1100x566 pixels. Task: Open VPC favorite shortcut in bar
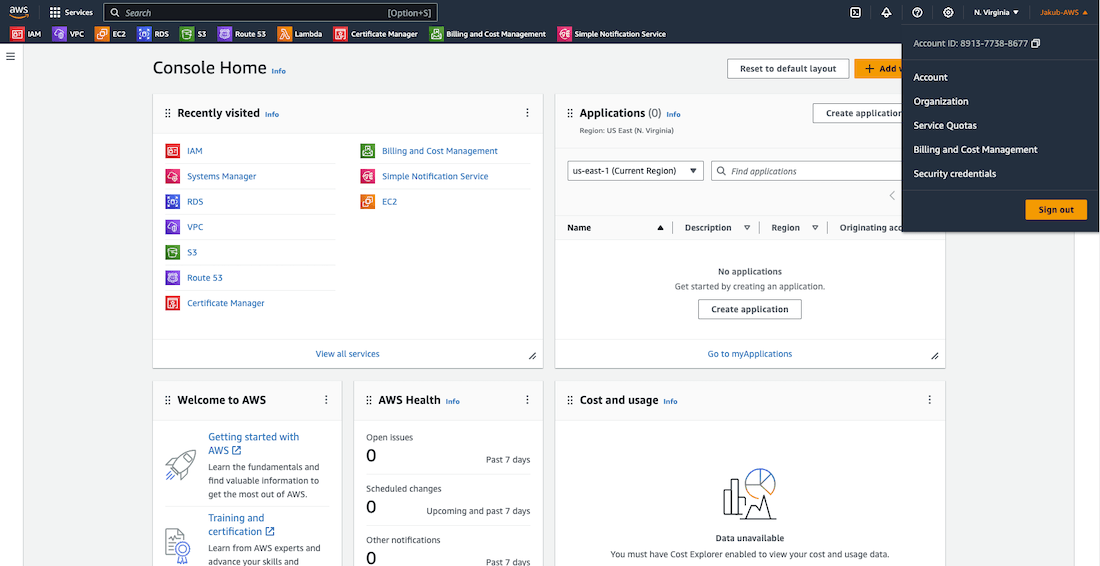tap(68, 34)
